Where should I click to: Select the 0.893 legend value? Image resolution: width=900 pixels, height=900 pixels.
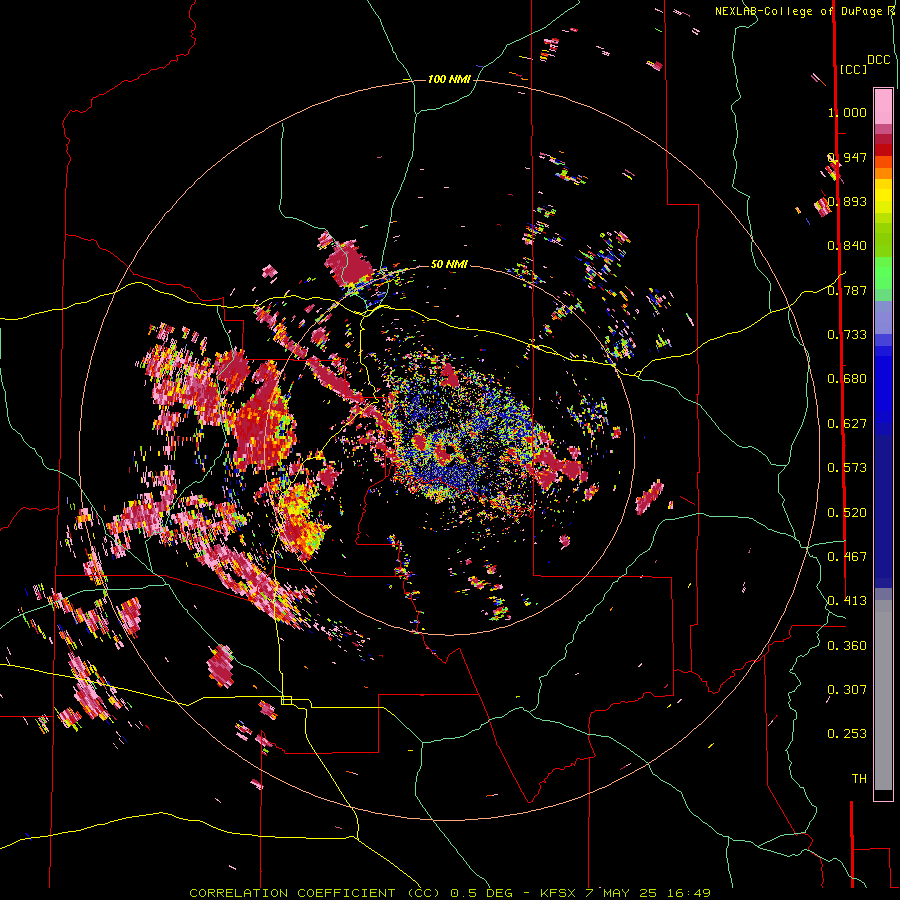click(x=847, y=201)
